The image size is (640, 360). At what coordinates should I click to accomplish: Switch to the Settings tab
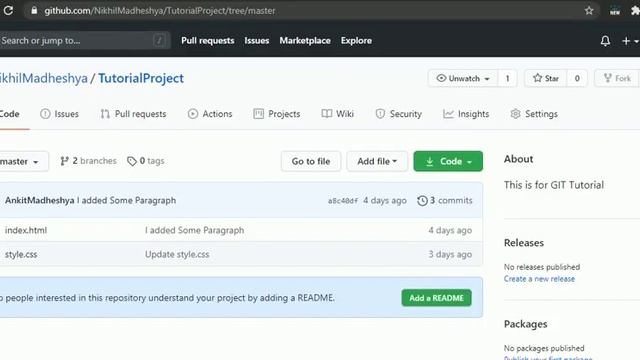(534, 114)
